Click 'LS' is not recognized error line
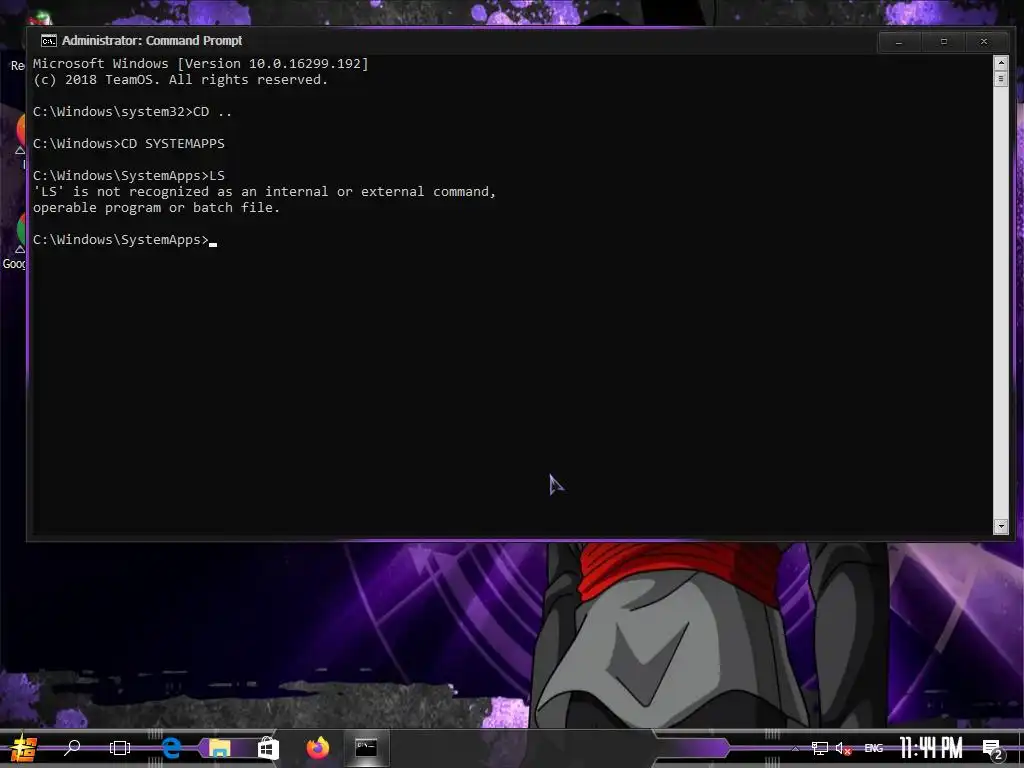This screenshot has width=1024, height=768. point(264,191)
